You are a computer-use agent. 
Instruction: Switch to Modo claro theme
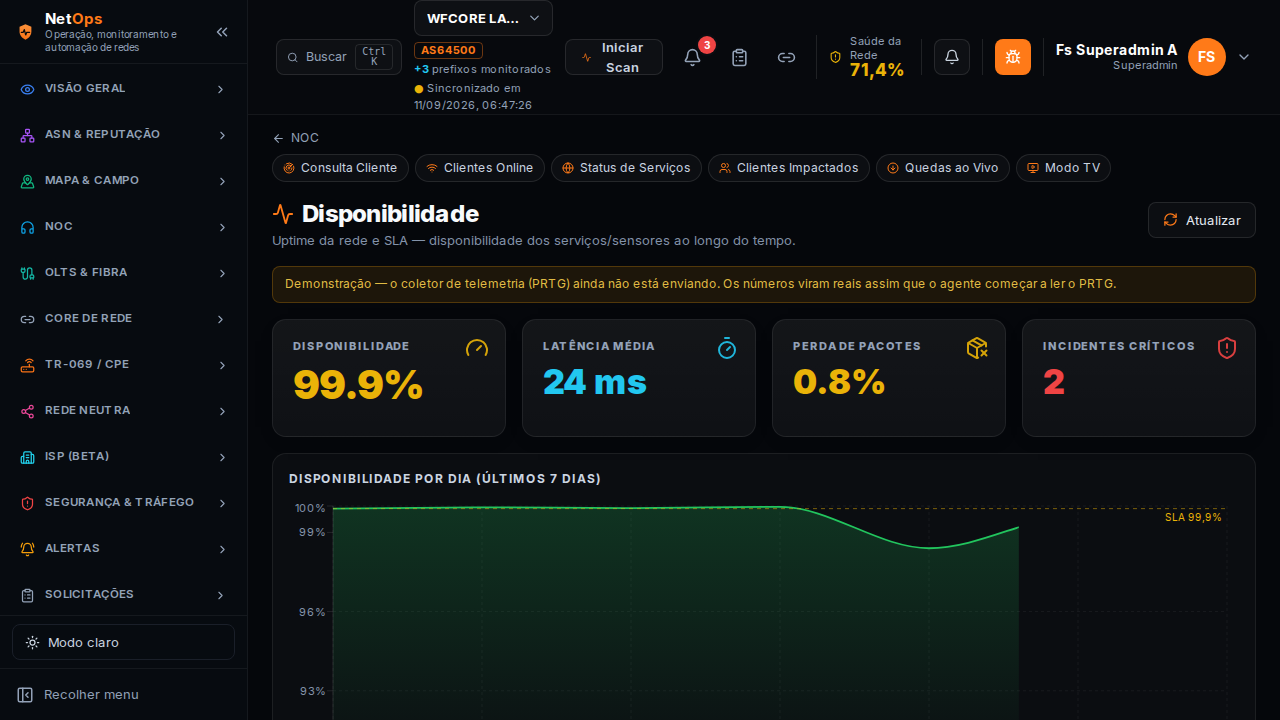click(123, 642)
